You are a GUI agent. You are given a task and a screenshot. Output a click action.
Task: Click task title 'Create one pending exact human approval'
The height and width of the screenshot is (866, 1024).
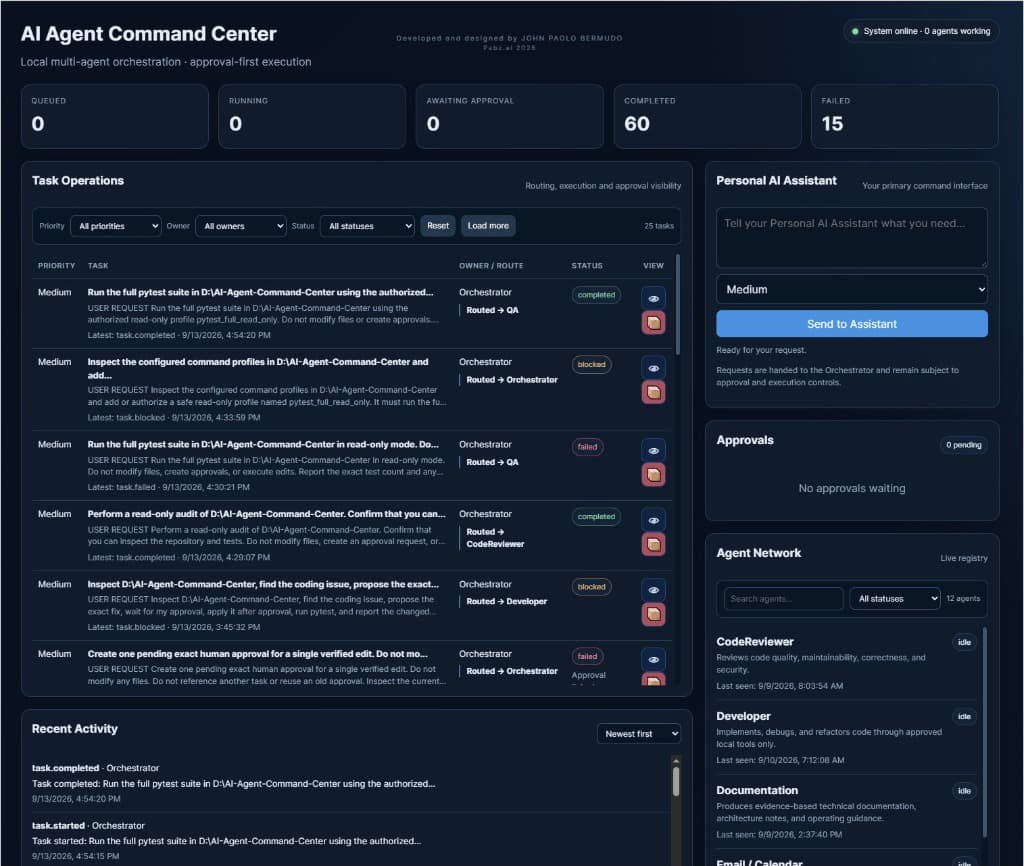pos(257,654)
